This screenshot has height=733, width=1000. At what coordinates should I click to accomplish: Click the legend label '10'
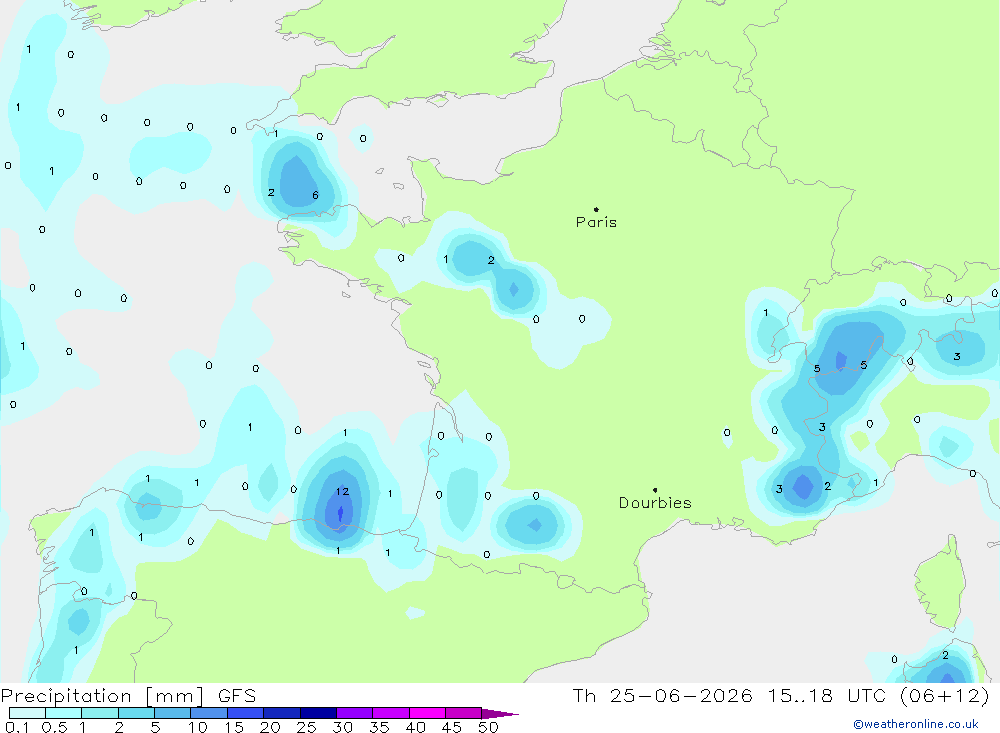[197, 727]
